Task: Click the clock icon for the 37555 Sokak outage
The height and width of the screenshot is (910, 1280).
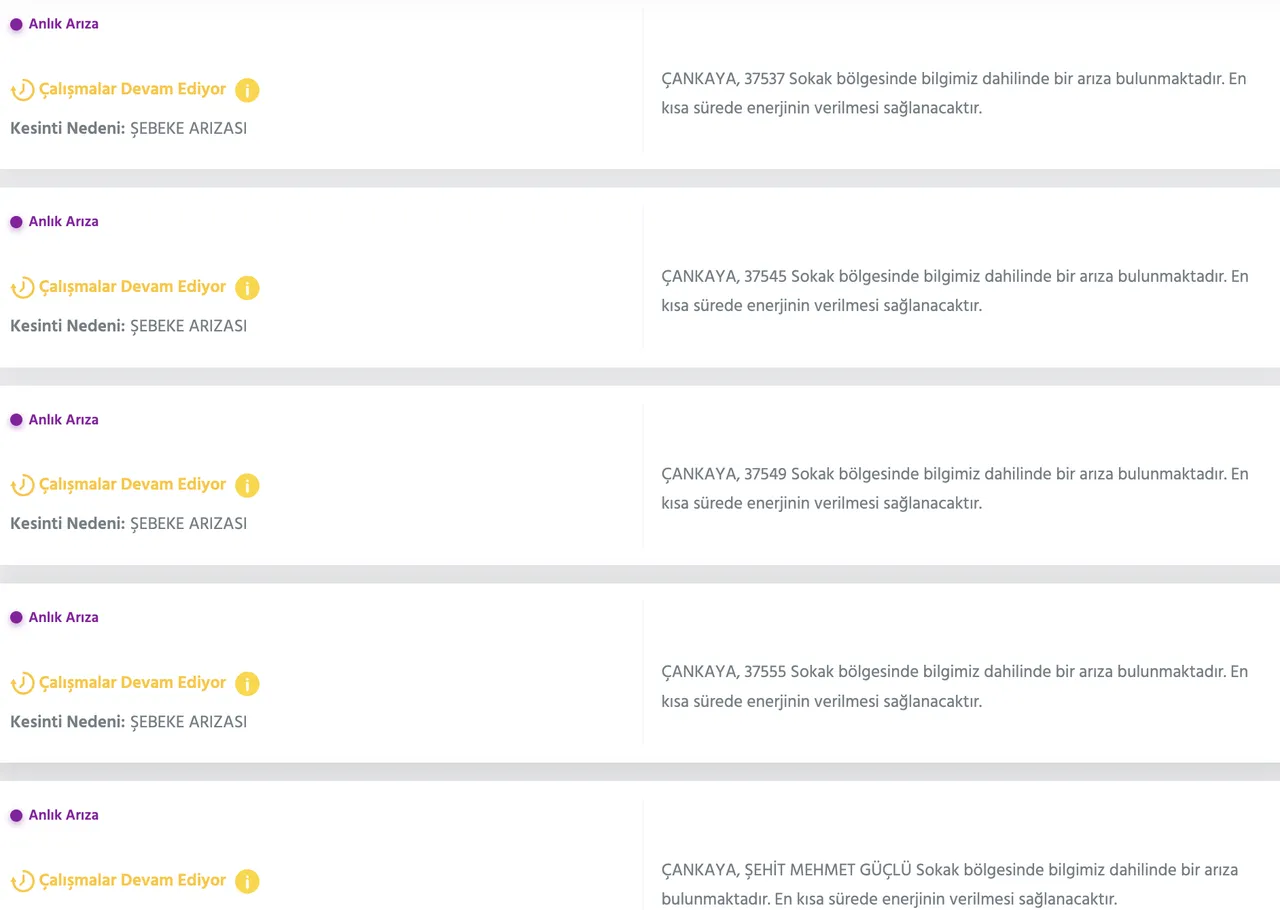Action: click(x=22, y=684)
